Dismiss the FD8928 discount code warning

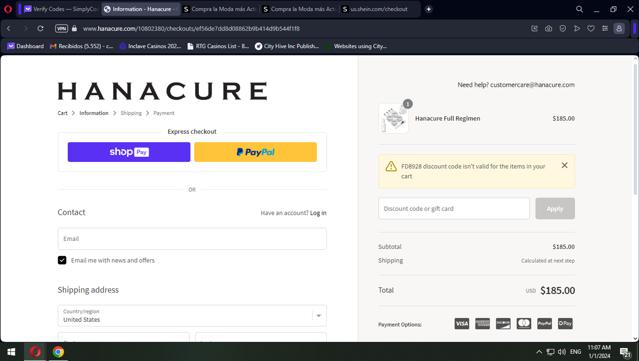click(x=564, y=165)
